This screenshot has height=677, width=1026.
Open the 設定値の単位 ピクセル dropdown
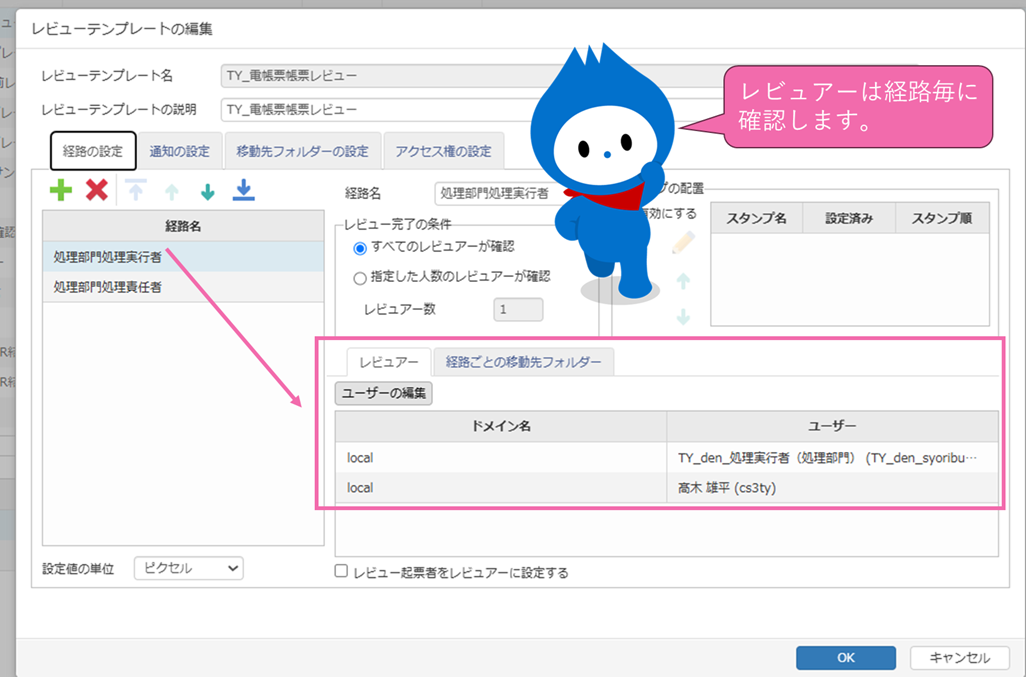[188, 568]
